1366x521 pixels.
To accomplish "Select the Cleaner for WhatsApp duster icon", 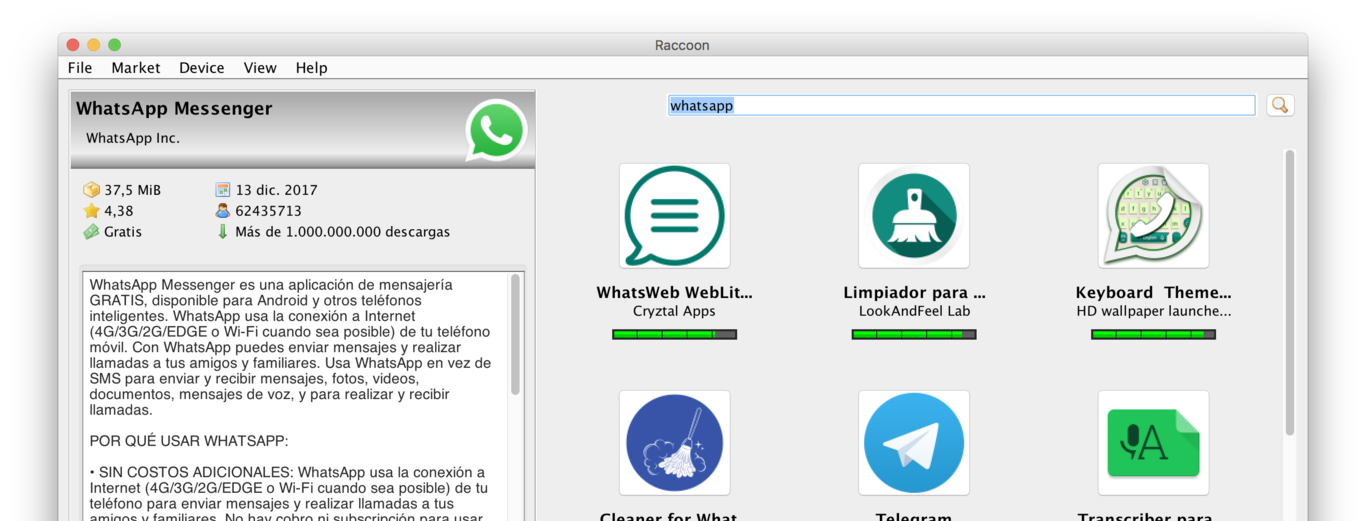I will tap(674, 443).
